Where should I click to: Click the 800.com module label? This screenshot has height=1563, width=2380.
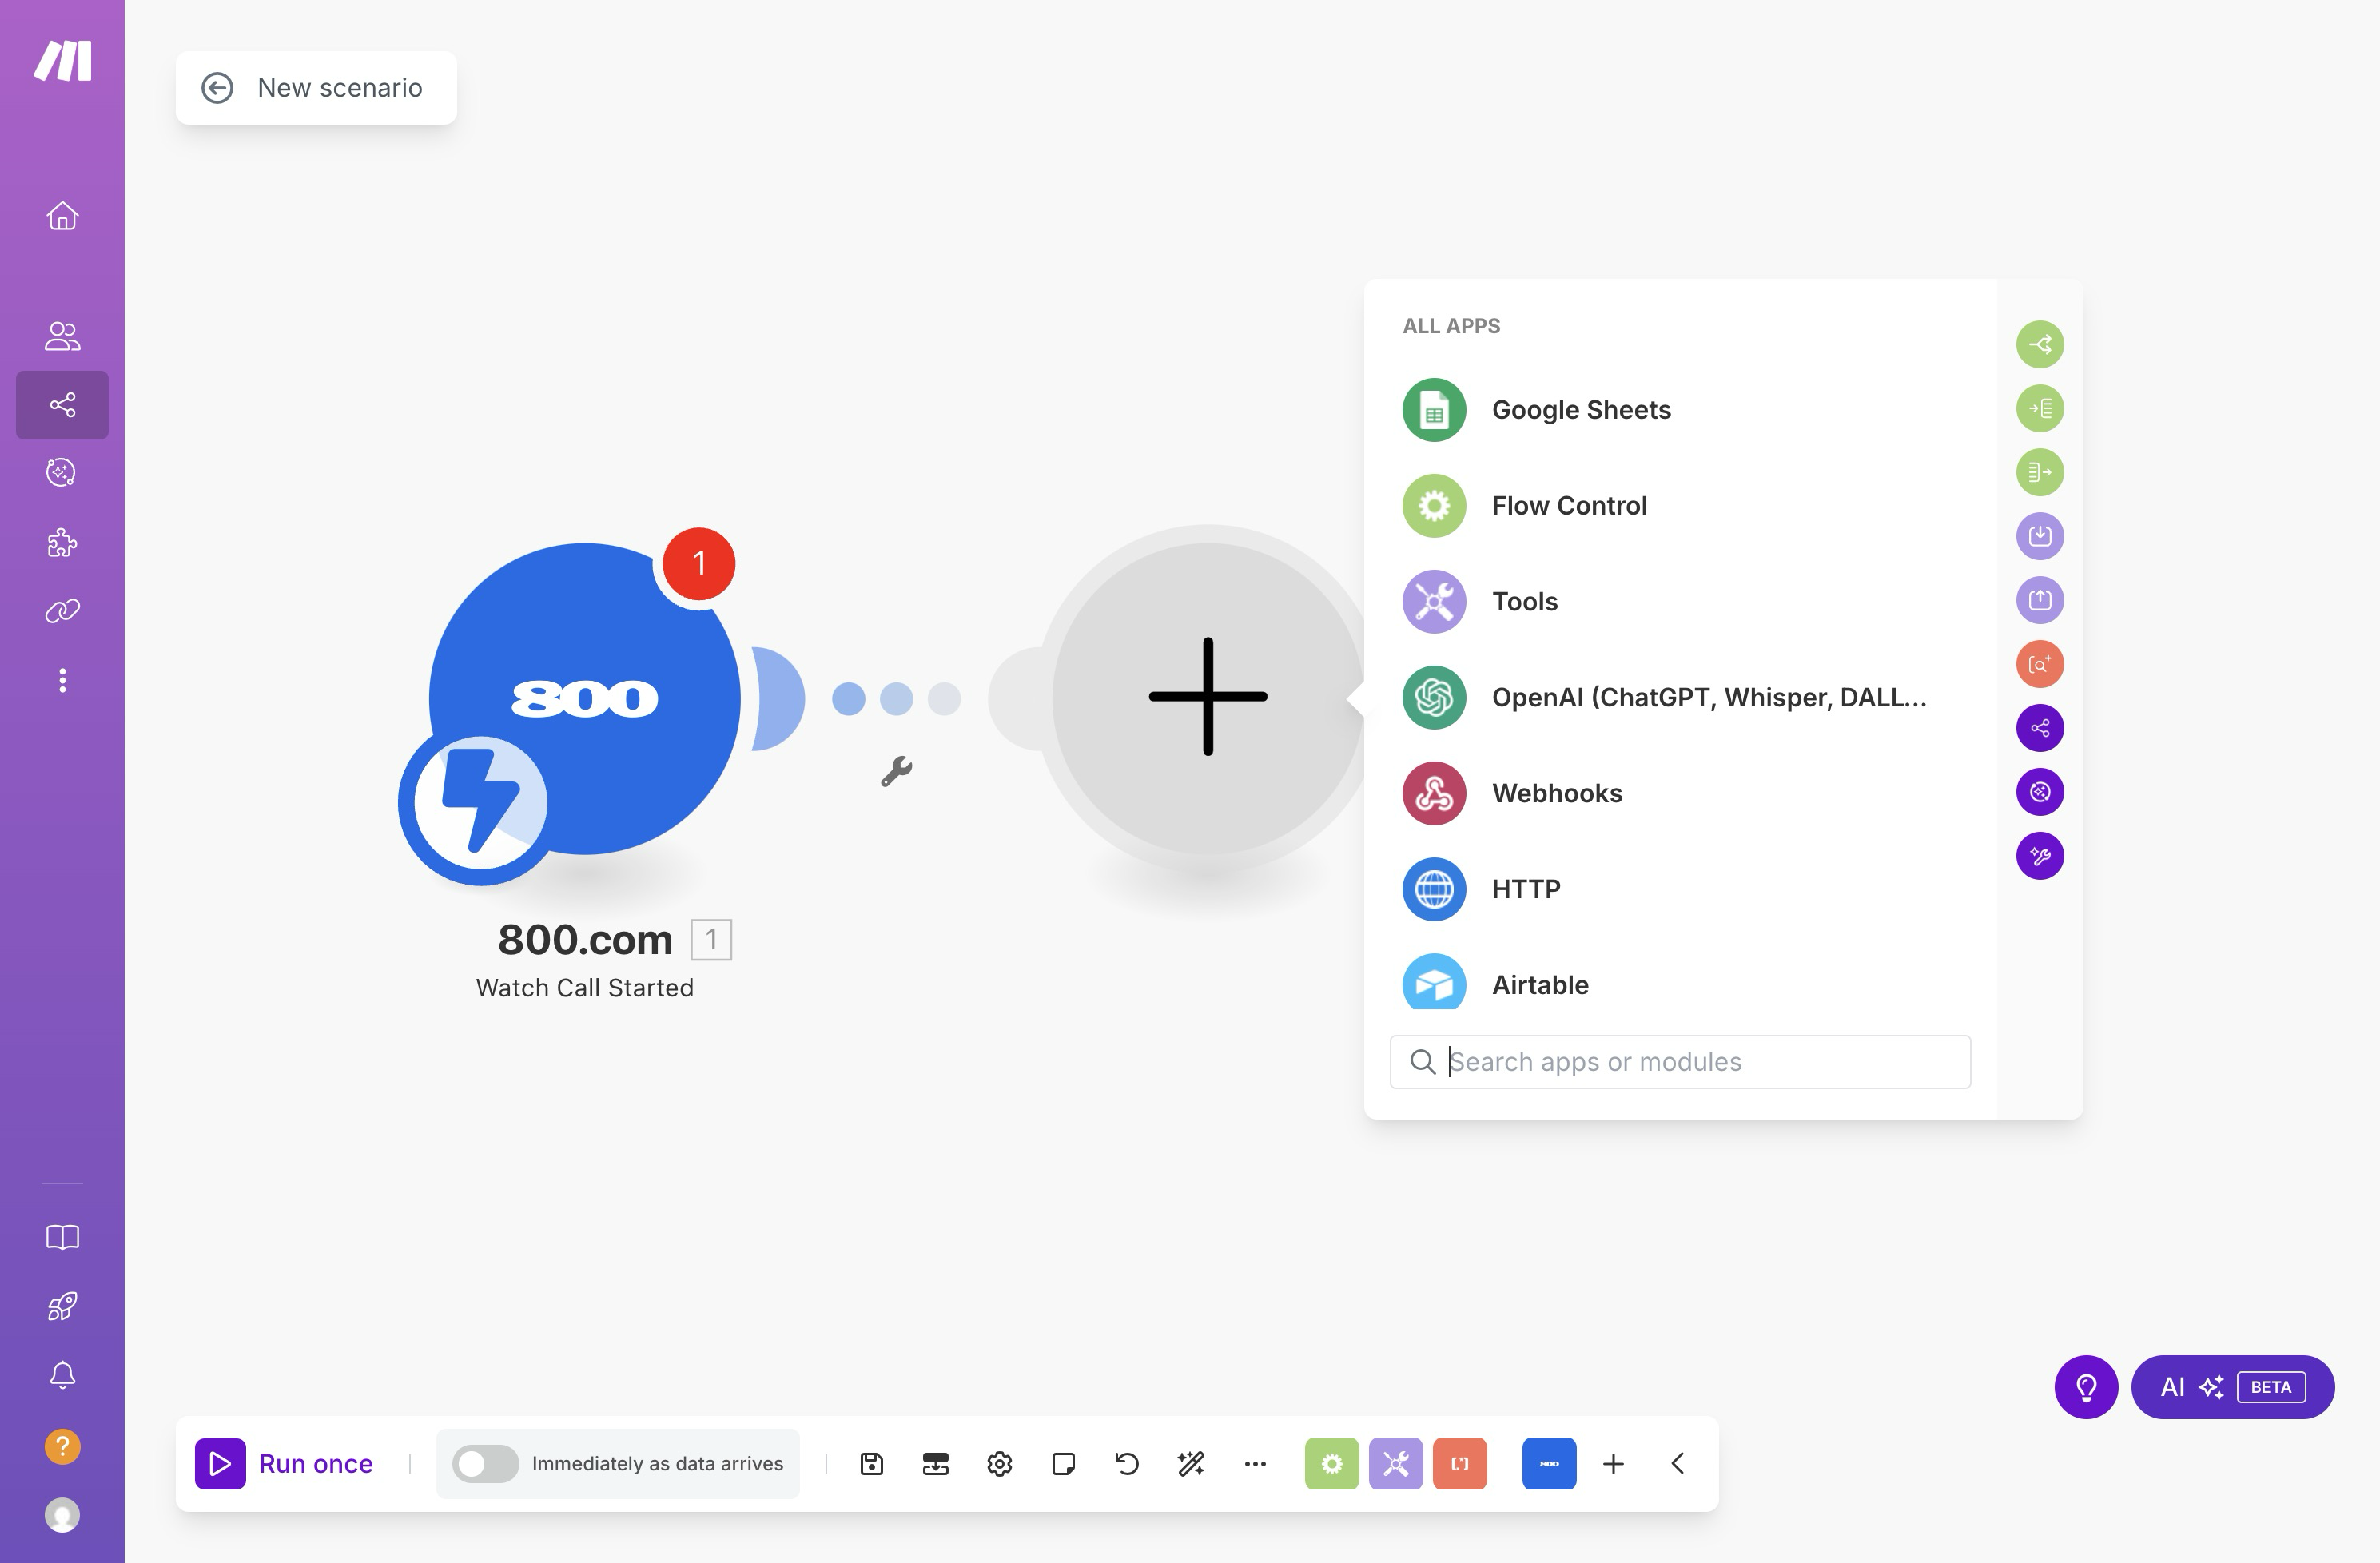585,939
